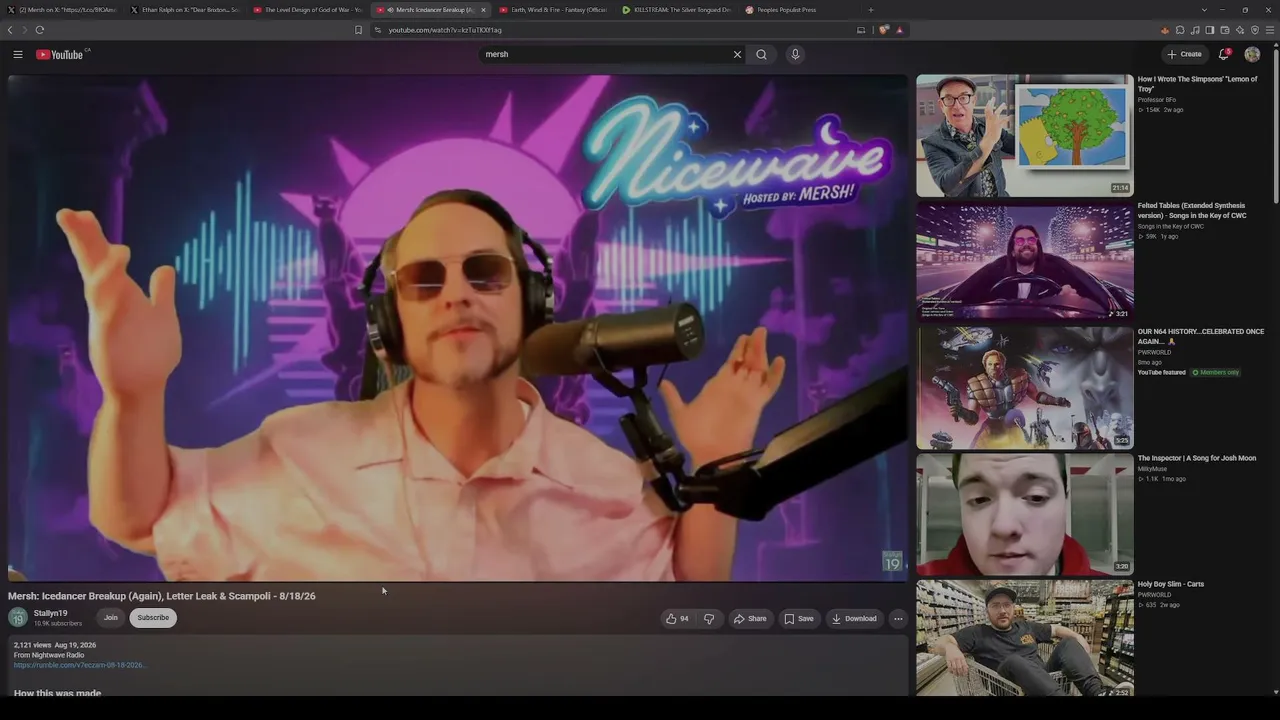Click 'MilkyMuse' channel name
This screenshot has height=720, width=1280.
click(x=1152, y=468)
